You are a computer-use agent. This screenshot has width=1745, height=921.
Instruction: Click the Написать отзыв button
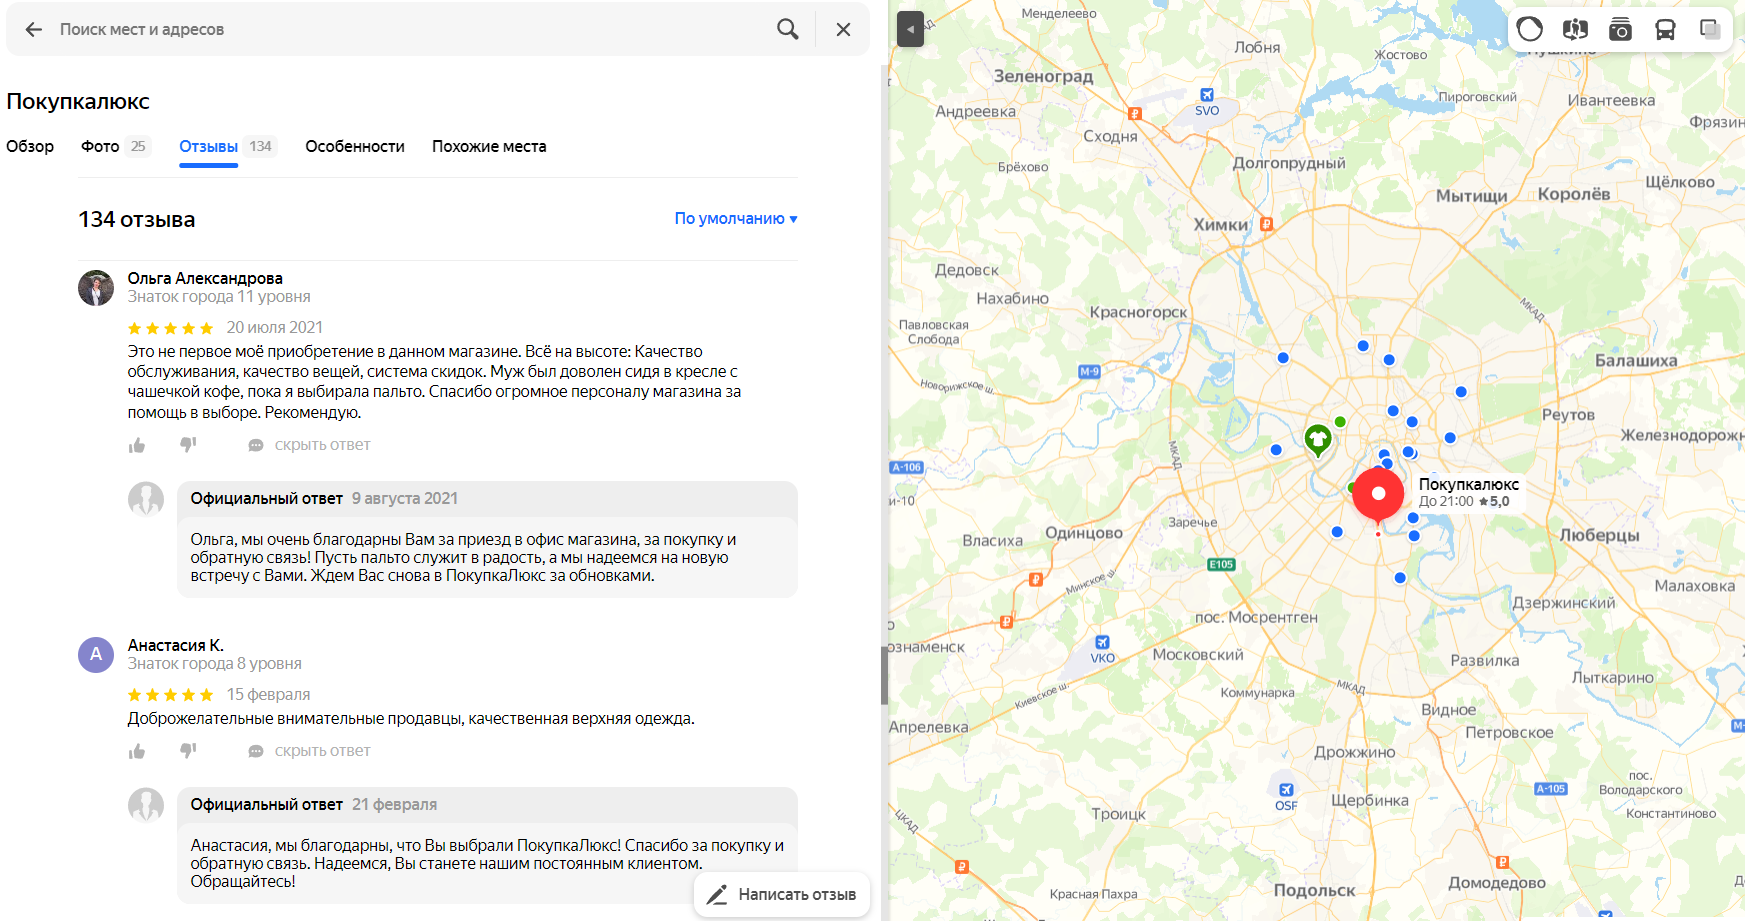click(x=782, y=895)
